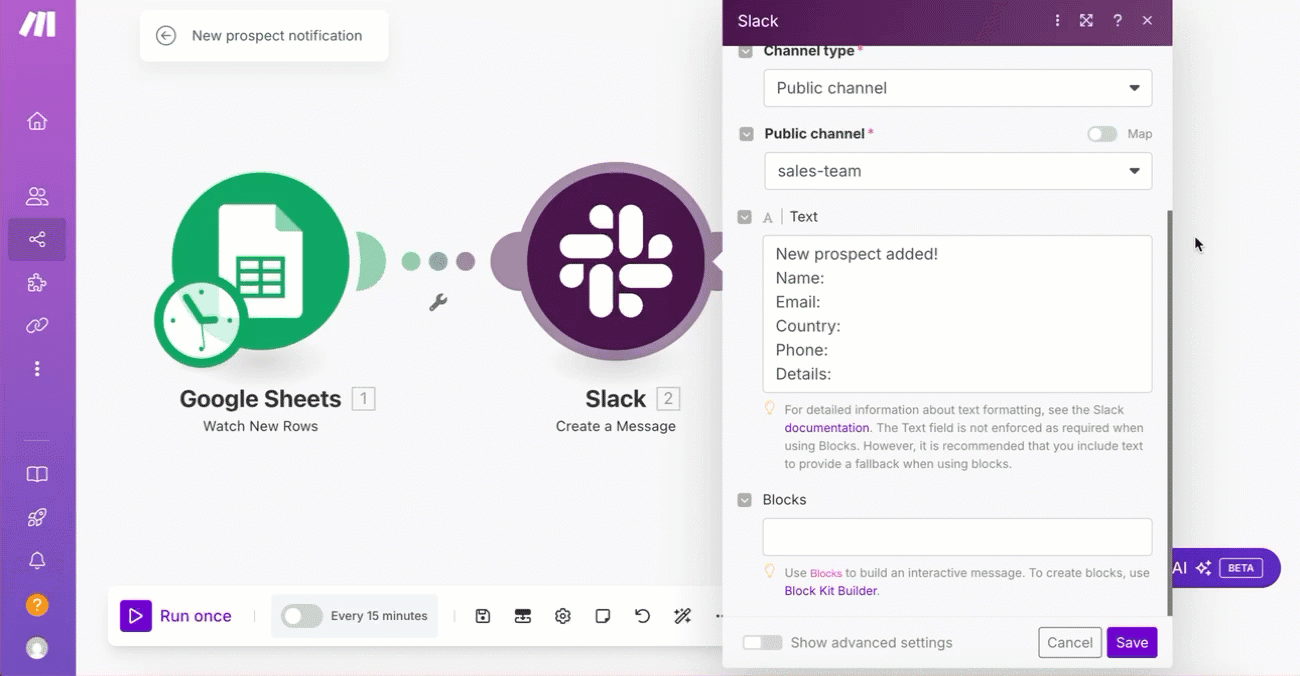Open the Team icon in sidebar
Image resolution: width=1300 pixels, height=676 pixels.
point(37,196)
